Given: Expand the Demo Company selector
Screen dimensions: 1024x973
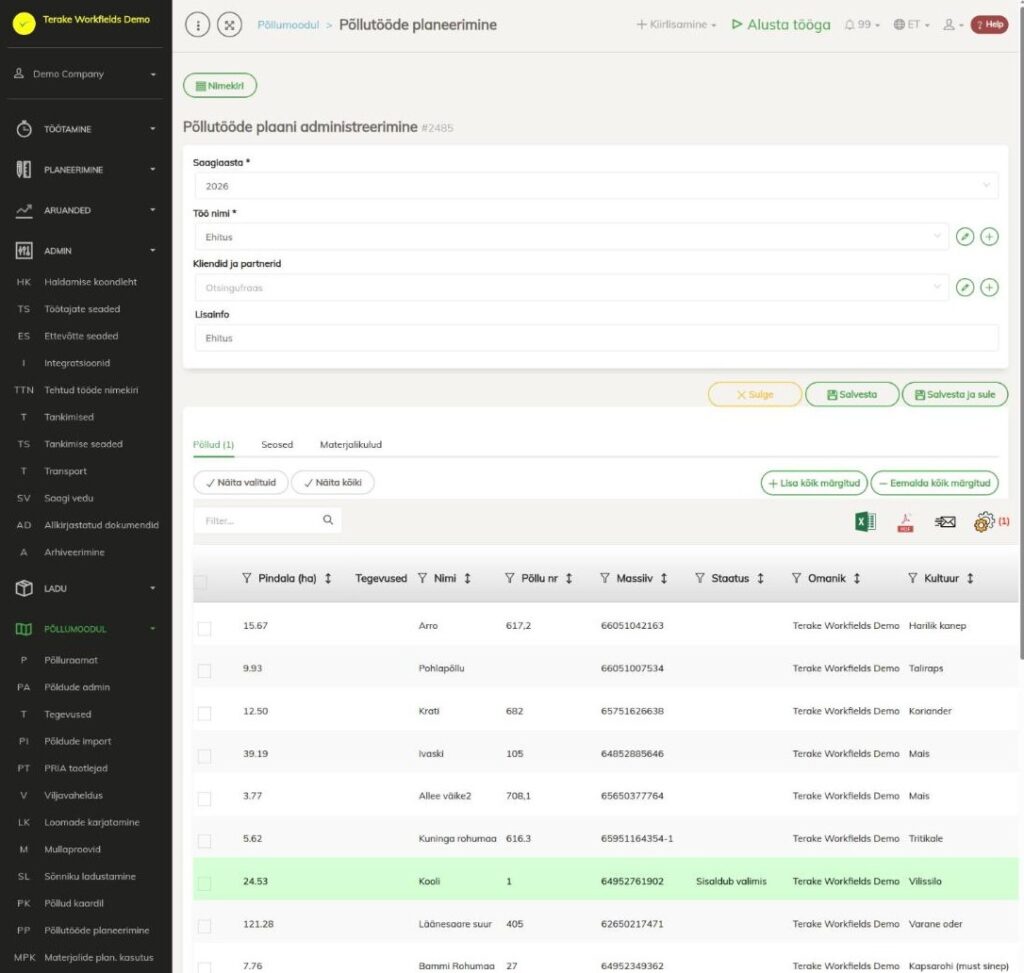Looking at the screenshot, I should pyautogui.click(x=86, y=74).
